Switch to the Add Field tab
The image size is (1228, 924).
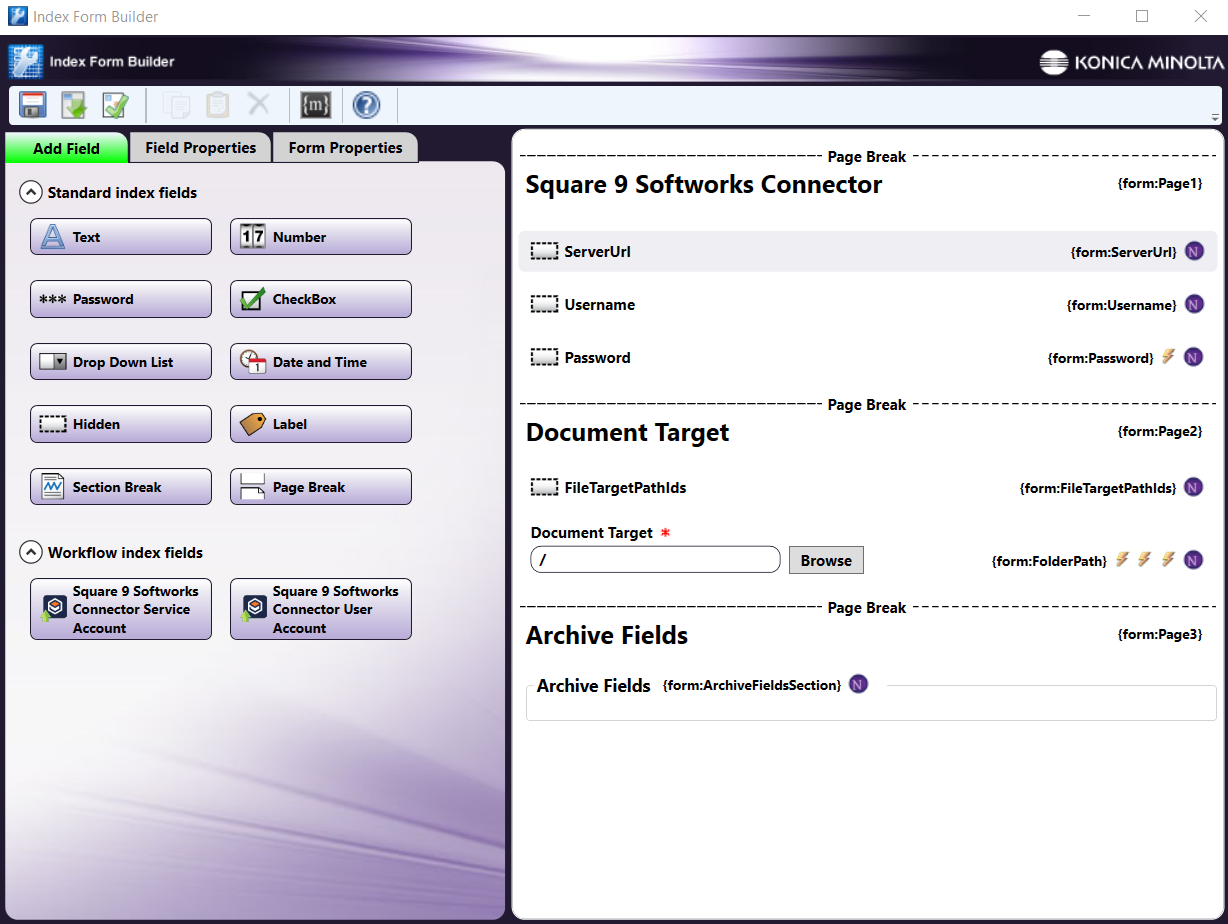click(x=67, y=148)
